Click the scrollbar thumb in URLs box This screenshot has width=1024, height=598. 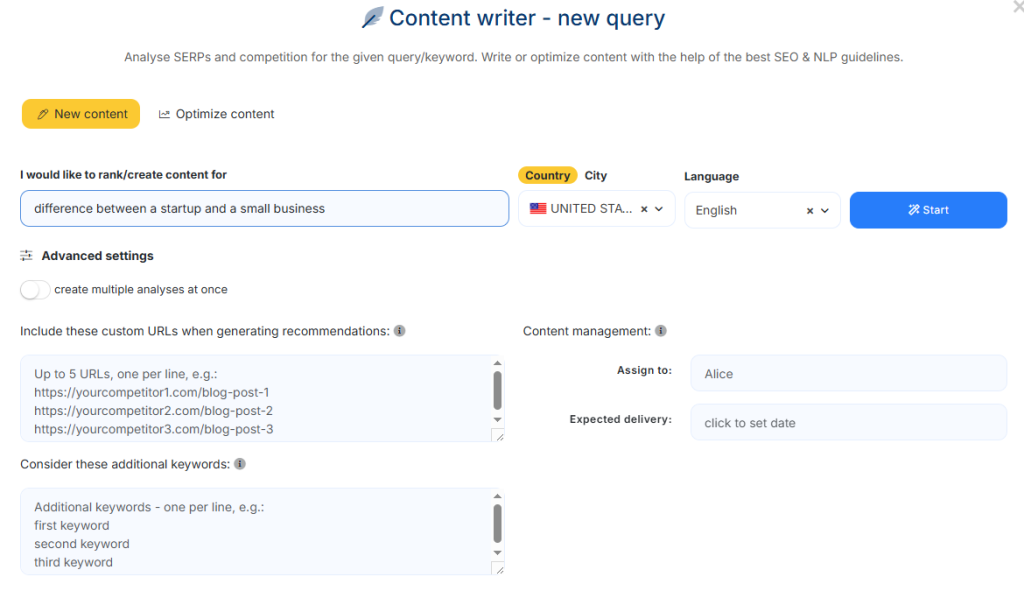click(x=498, y=390)
